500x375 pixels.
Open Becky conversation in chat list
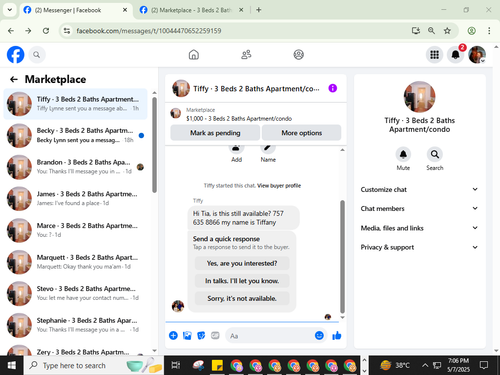coord(75,135)
